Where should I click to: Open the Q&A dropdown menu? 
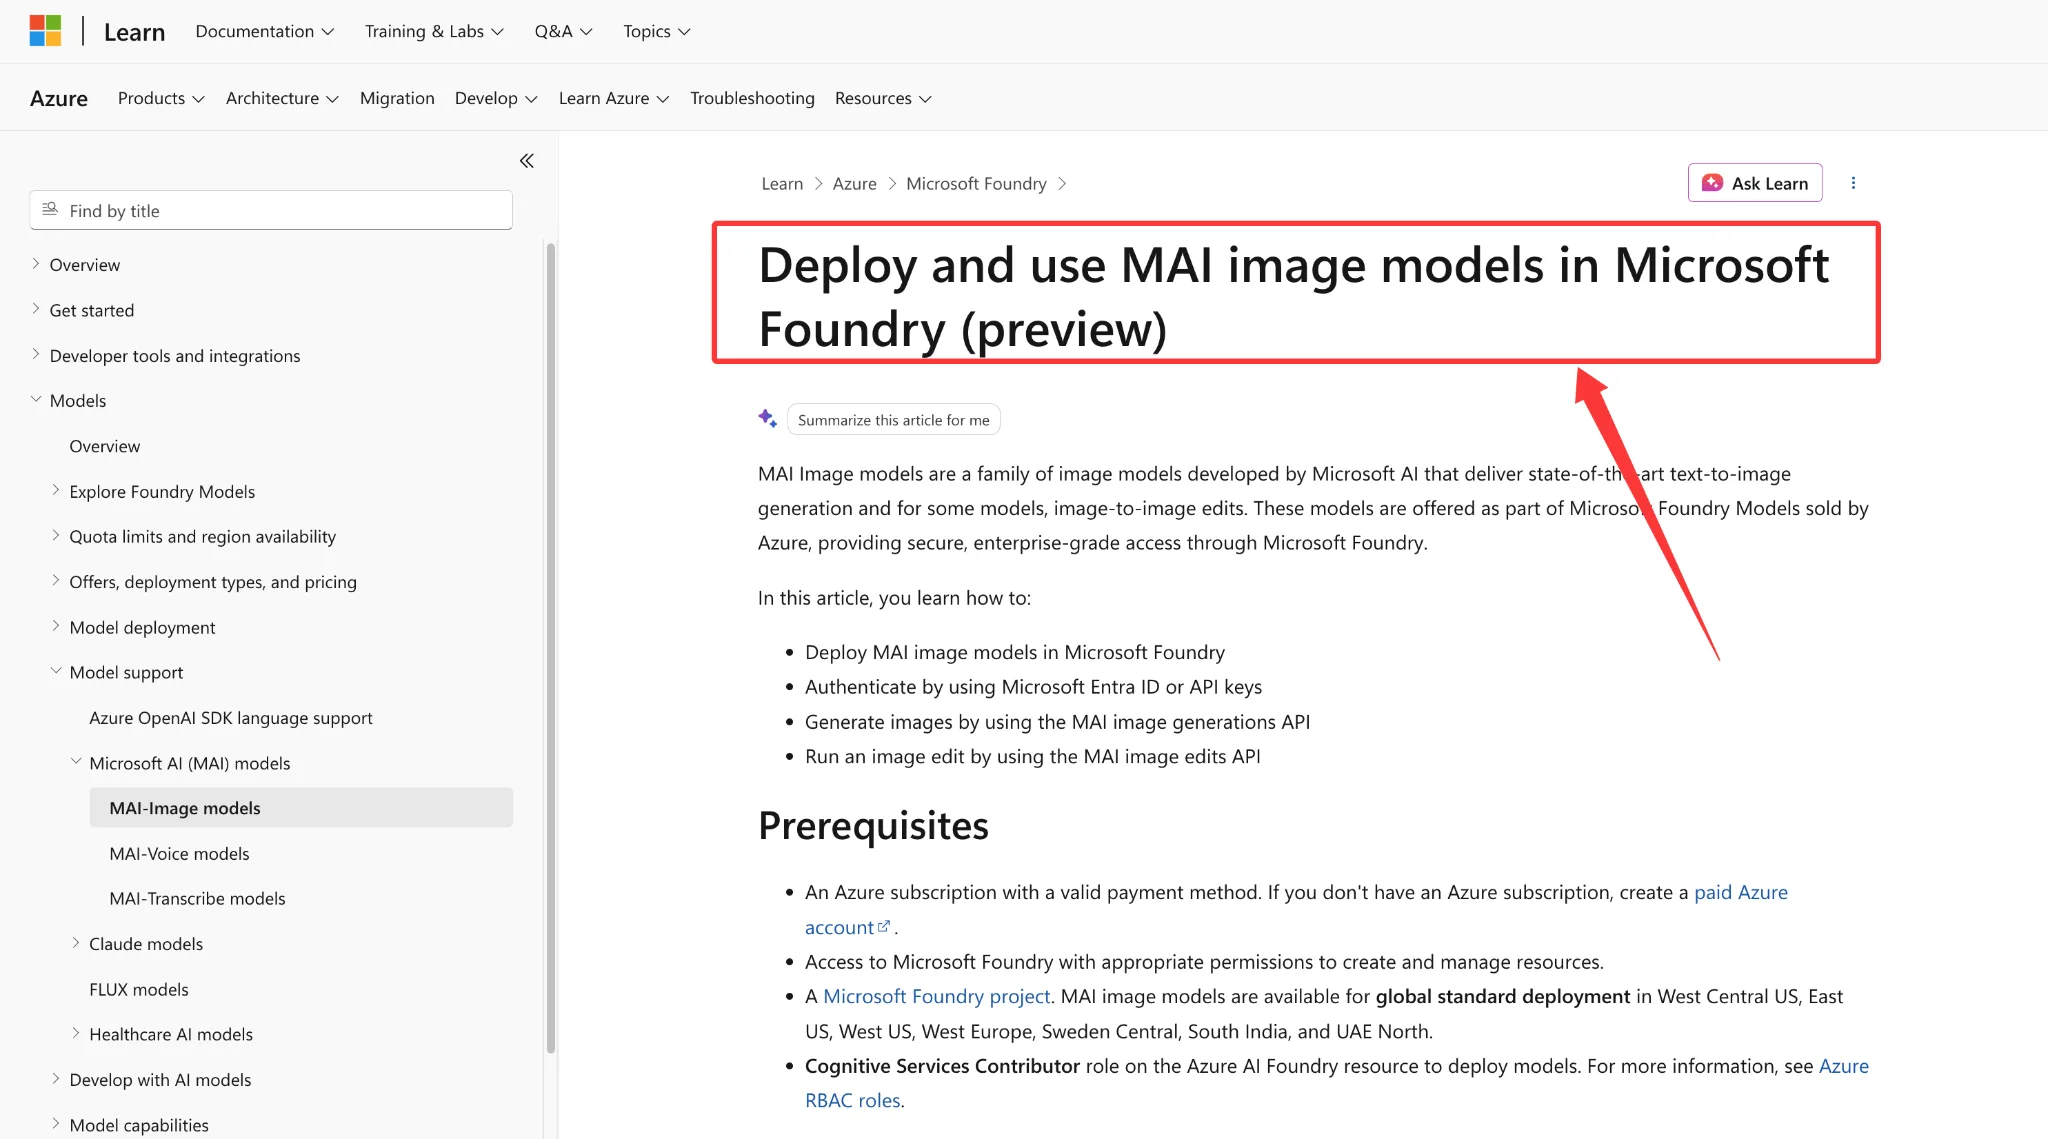[563, 31]
